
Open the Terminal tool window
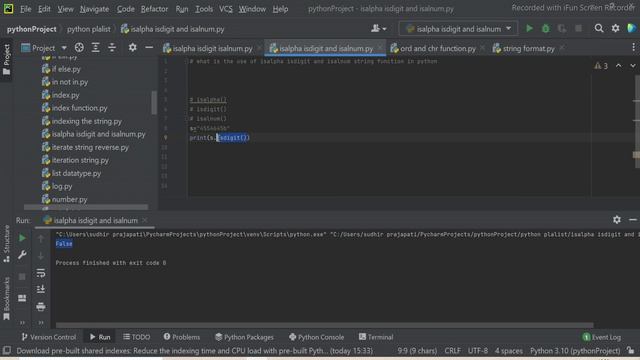376,337
